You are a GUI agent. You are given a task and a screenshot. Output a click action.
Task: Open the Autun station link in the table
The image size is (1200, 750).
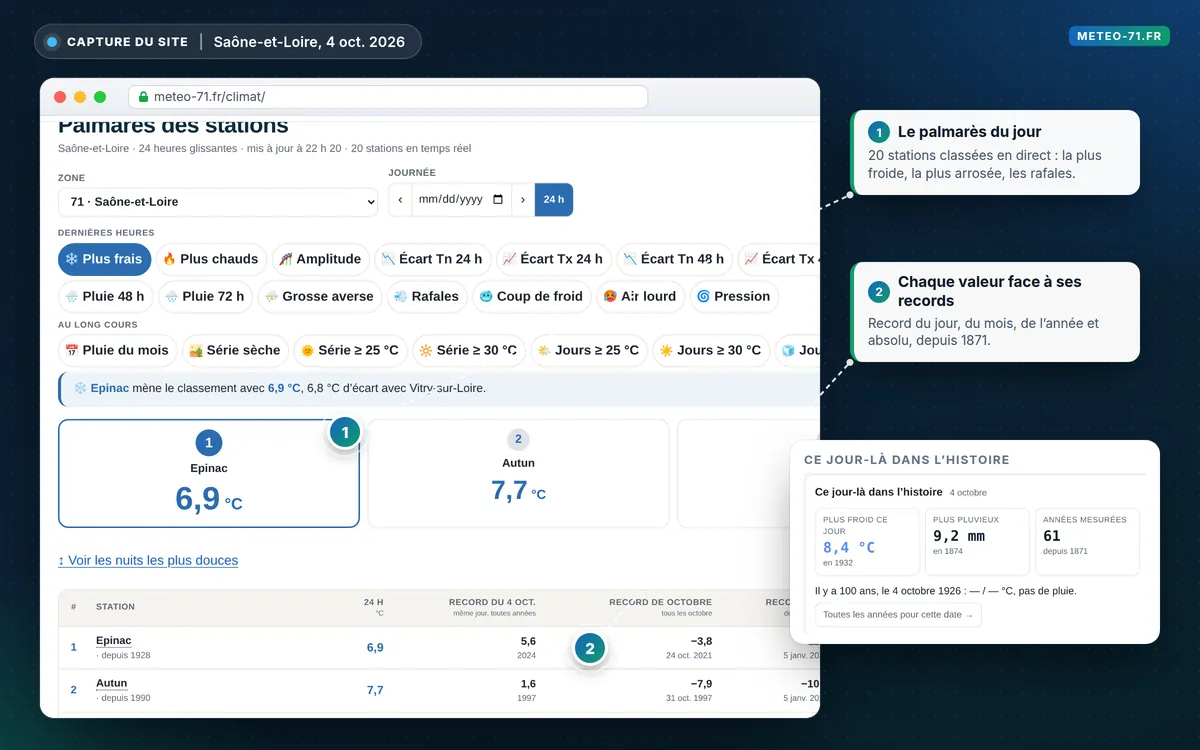click(111, 683)
